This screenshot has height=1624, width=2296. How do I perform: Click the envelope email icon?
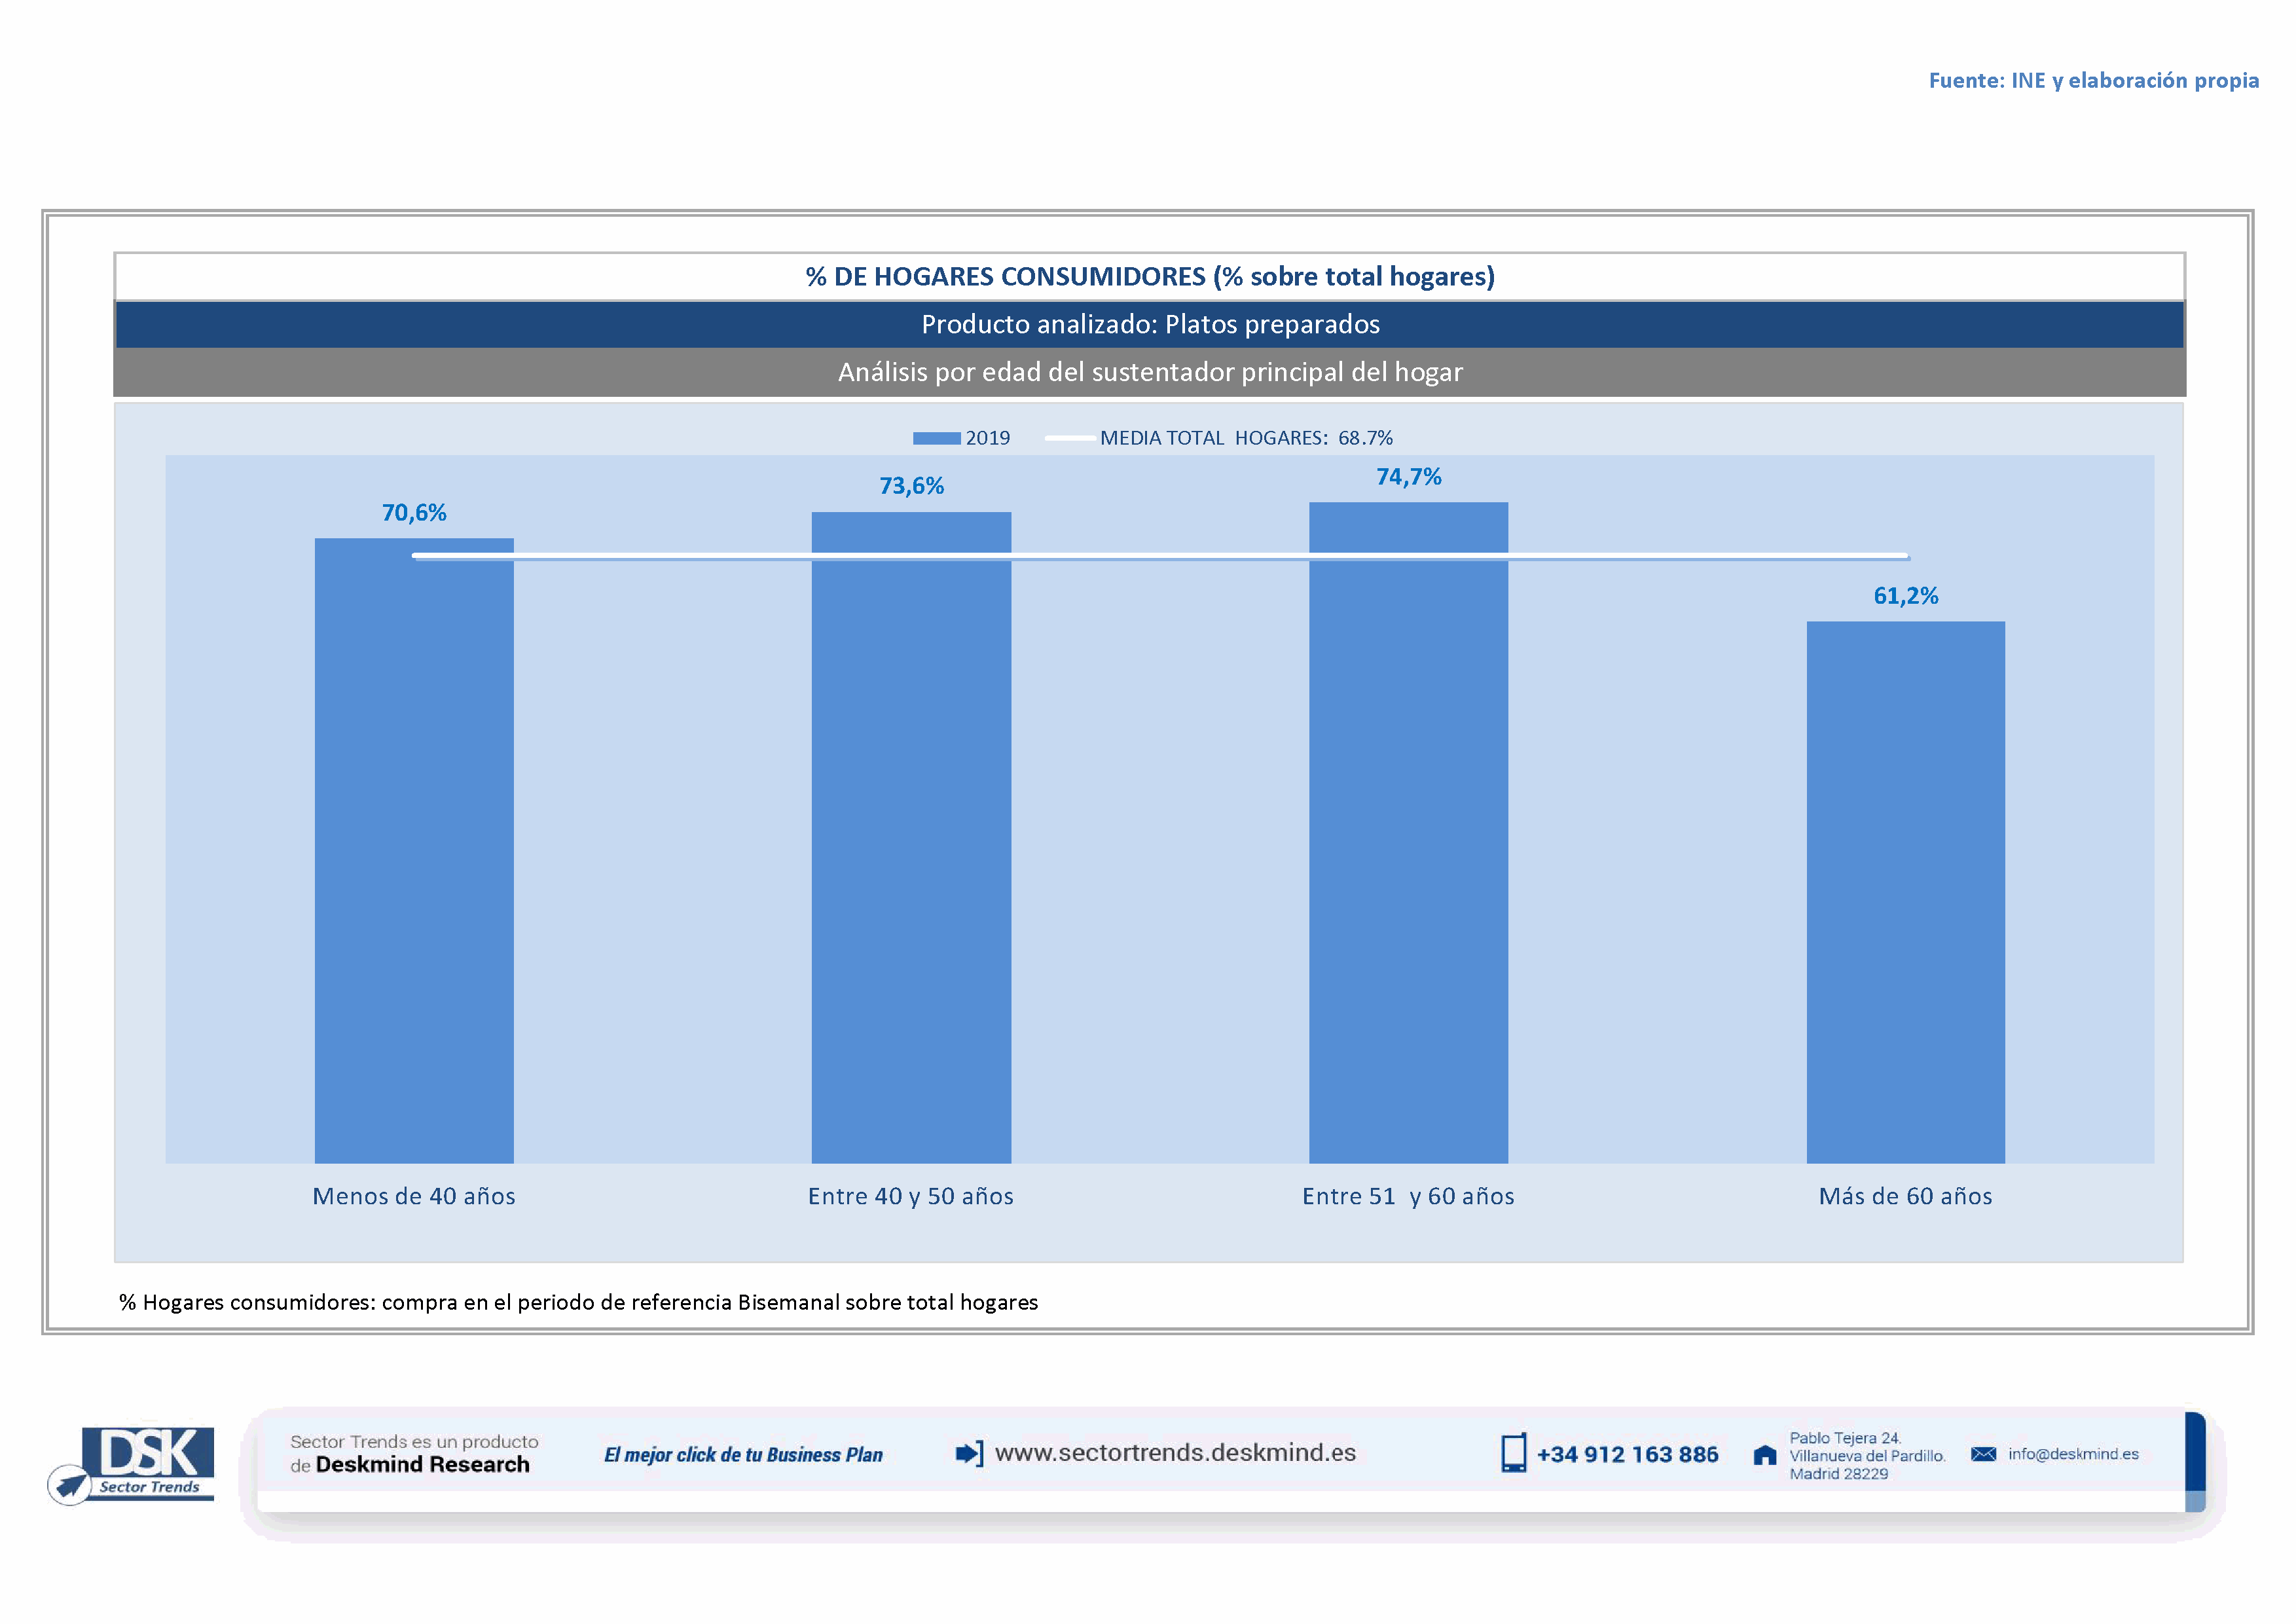coord(1983,1454)
